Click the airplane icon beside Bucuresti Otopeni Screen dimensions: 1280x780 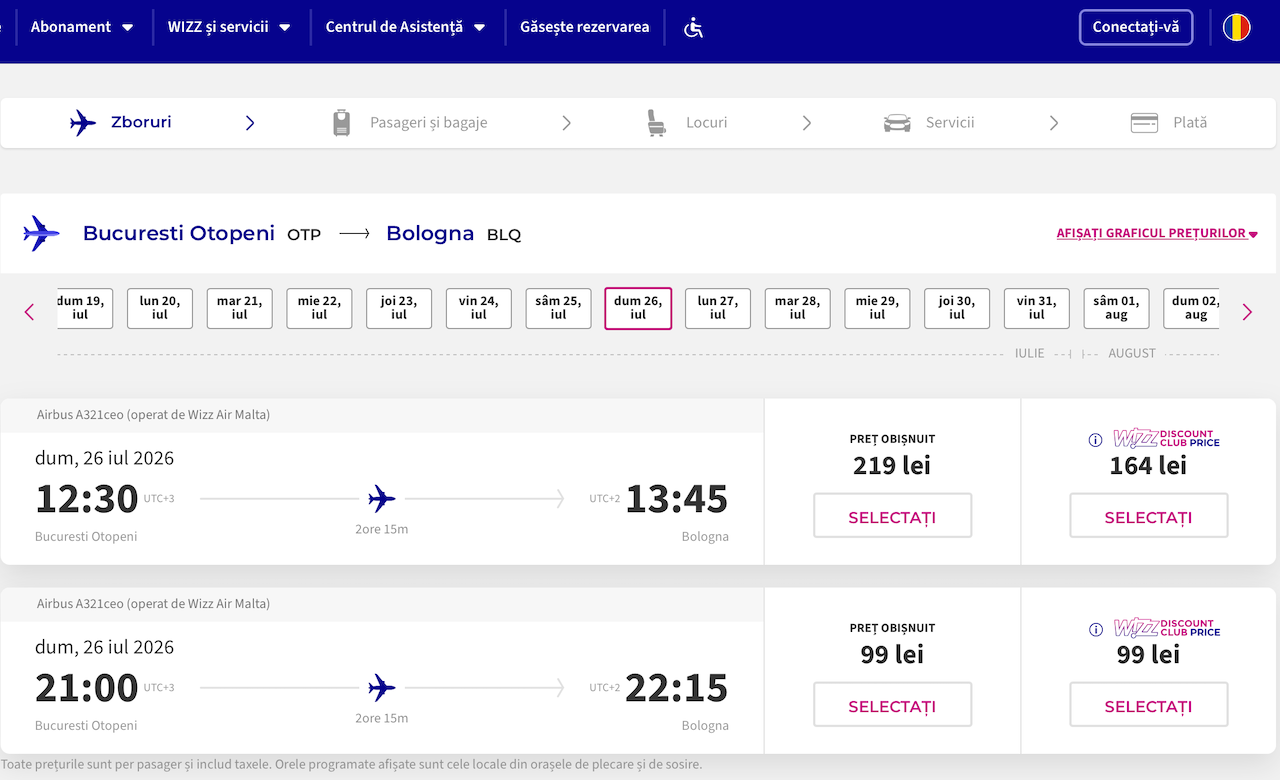pyautogui.click(x=42, y=233)
